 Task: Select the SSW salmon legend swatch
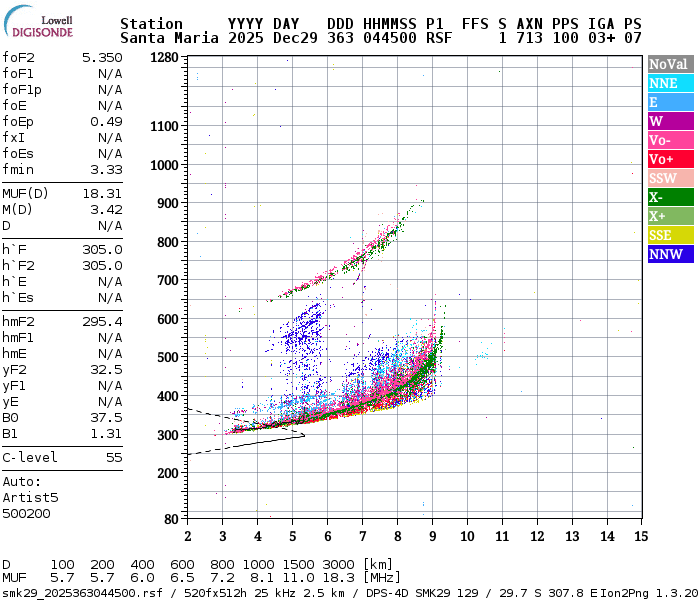(671, 178)
